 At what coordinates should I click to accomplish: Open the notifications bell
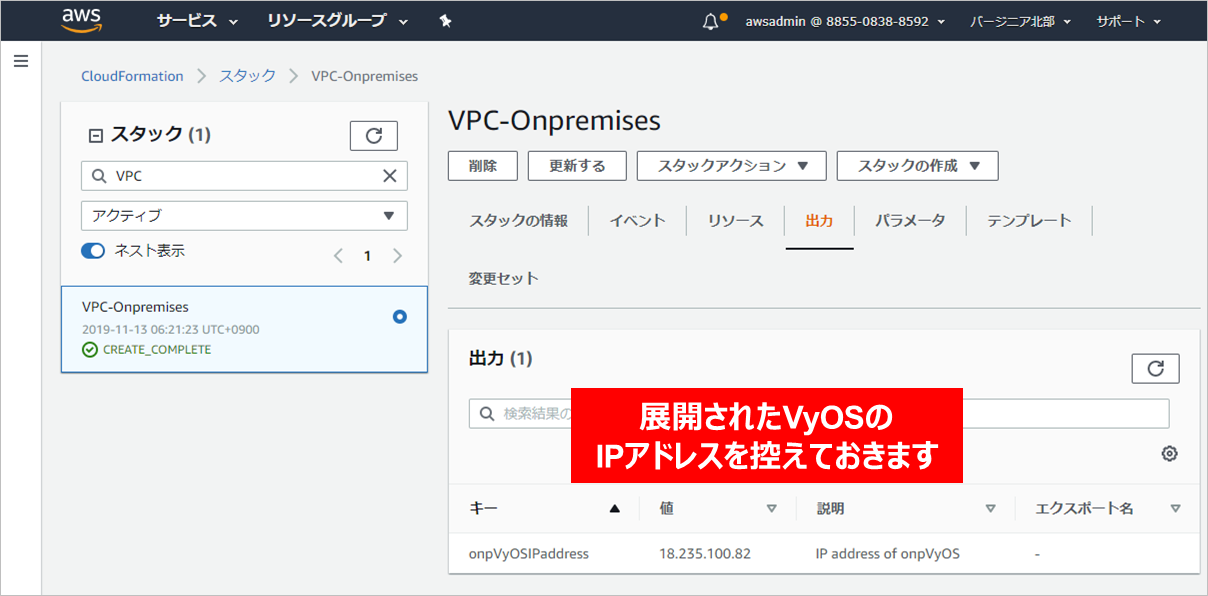click(x=711, y=21)
